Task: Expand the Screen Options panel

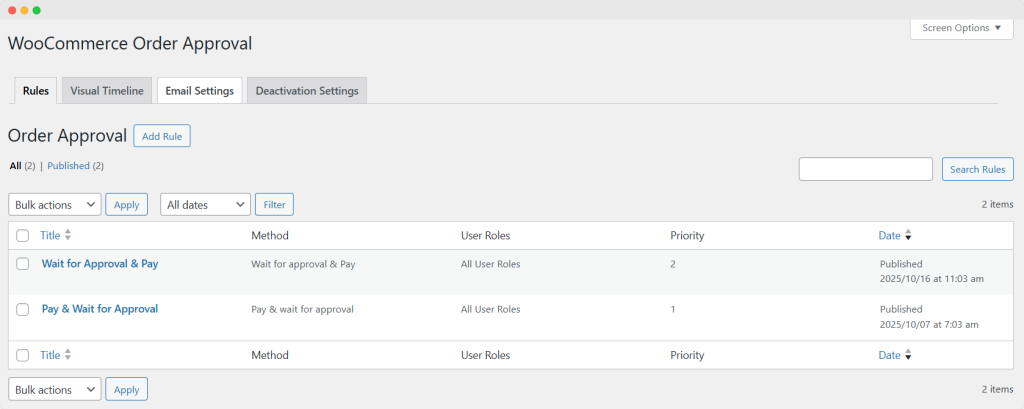Action: pos(961,28)
